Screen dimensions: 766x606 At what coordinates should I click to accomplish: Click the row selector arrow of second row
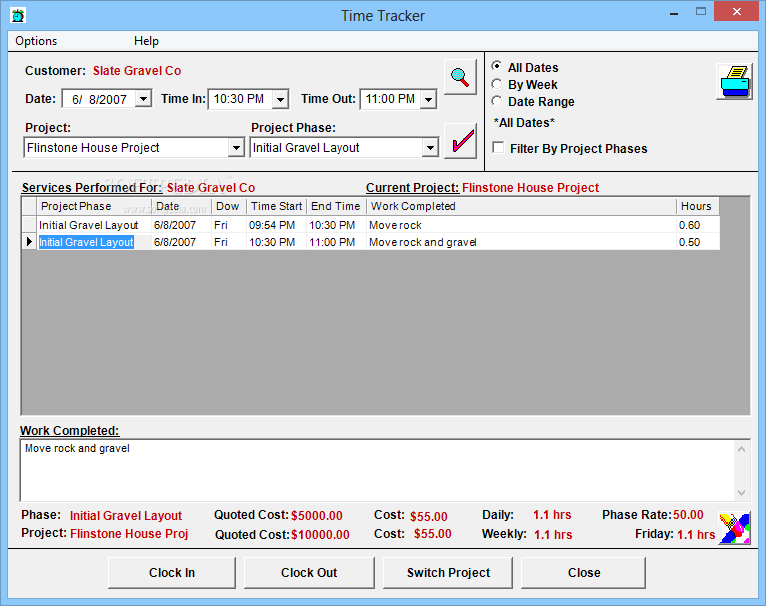pos(29,242)
